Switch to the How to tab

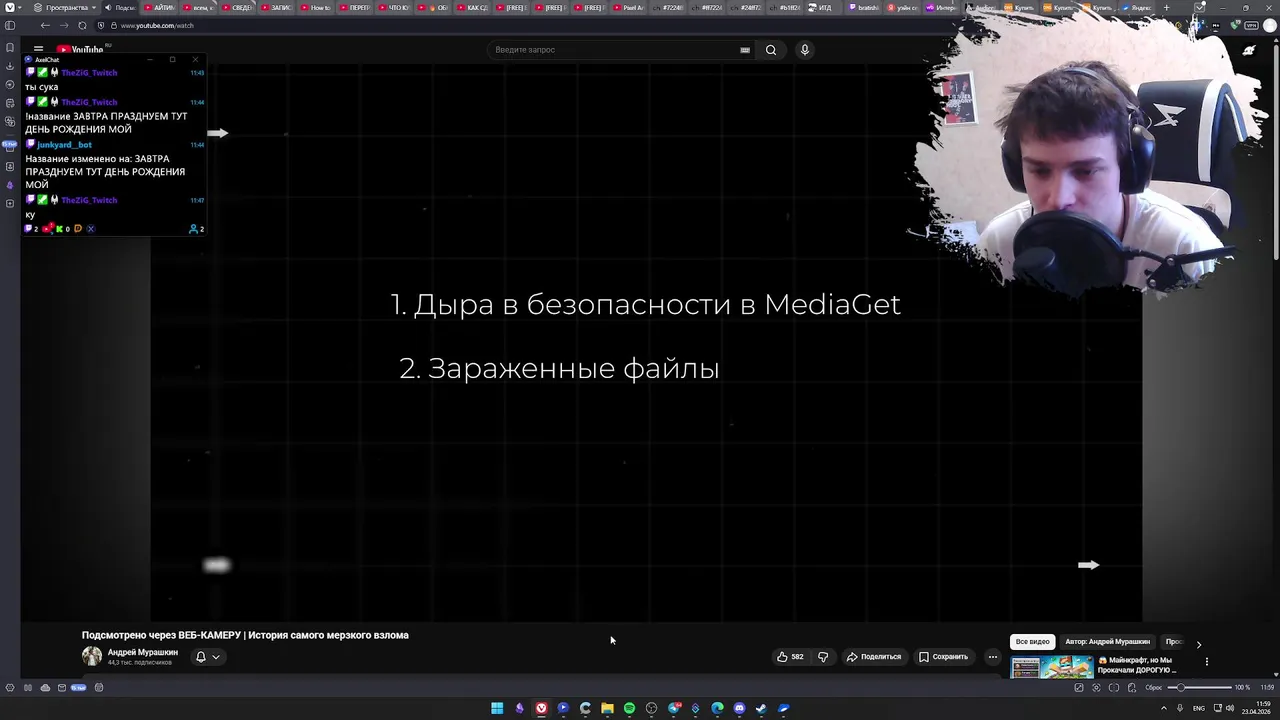(316, 7)
